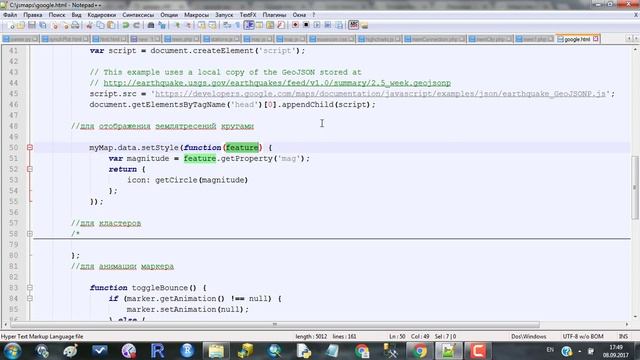Toggle synchronized vertical scrolling icon
Screen dimensions: 640x360
pyautogui.click(x=201, y=25)
